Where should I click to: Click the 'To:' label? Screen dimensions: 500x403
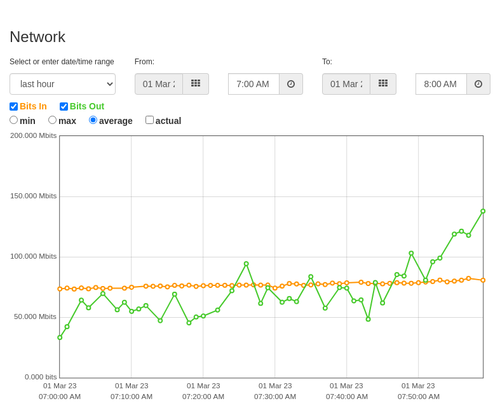[x=327, y=62]
